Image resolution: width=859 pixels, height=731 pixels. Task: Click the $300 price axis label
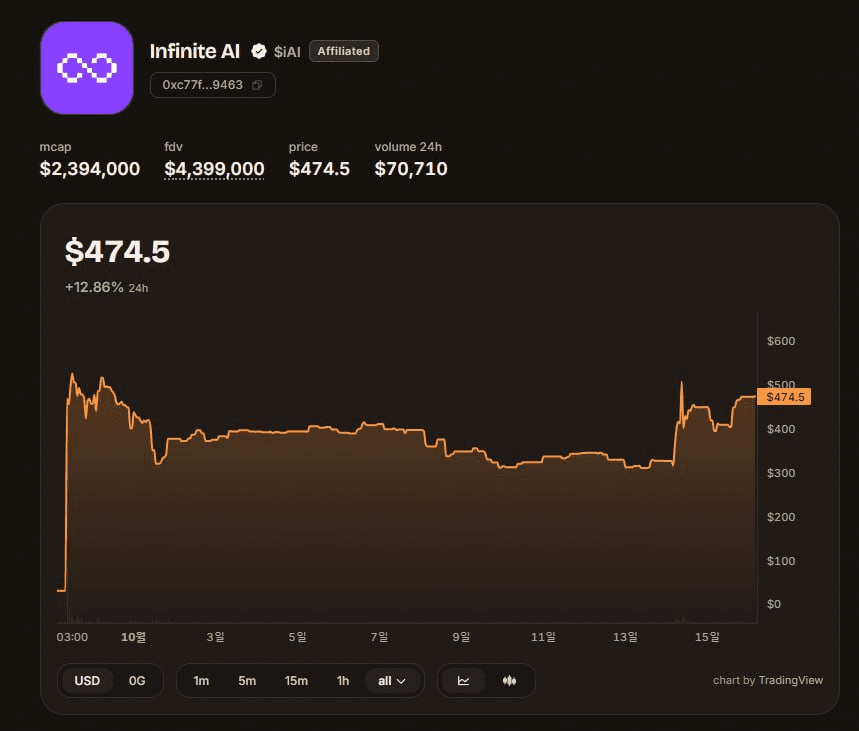tap(781, 473)
